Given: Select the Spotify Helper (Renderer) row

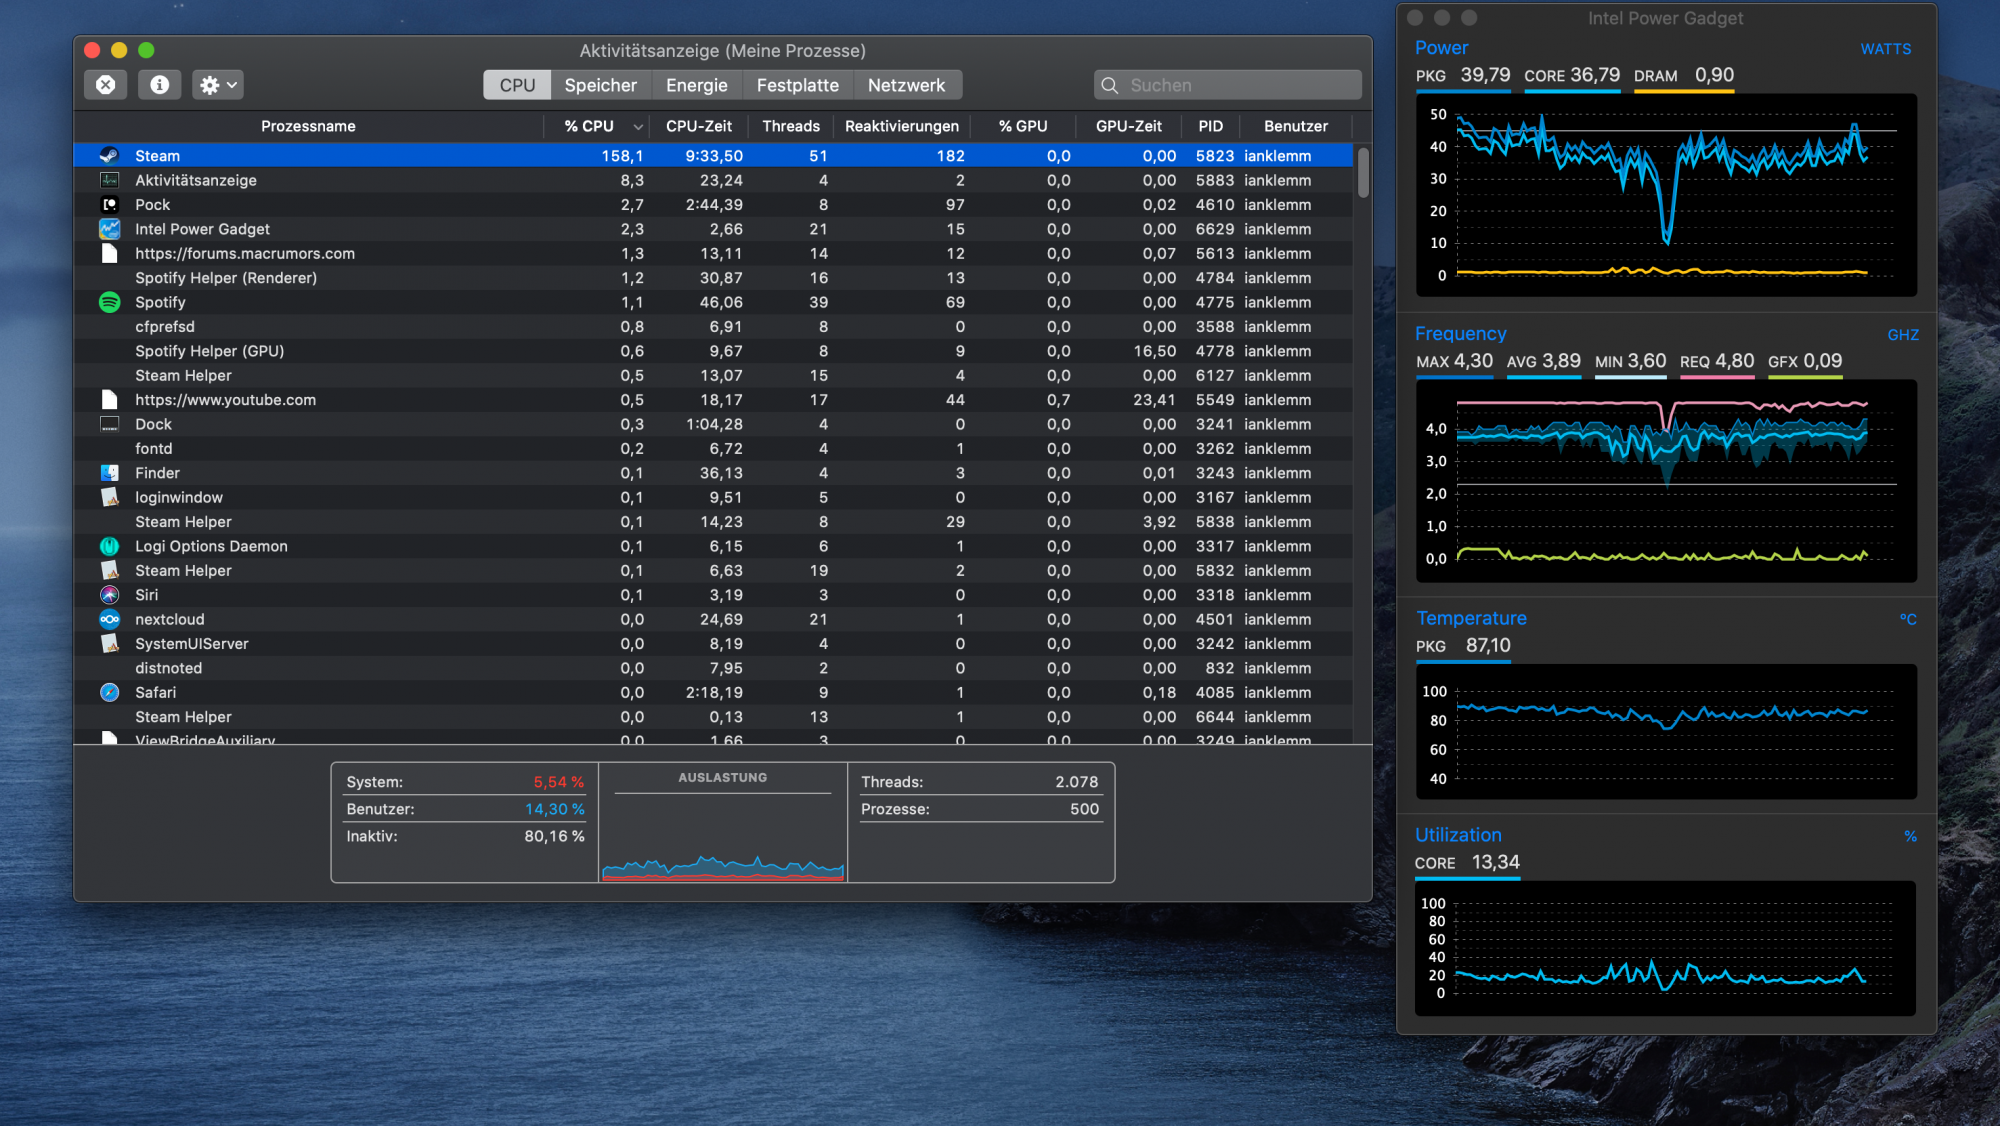Looking at the screenshot, I should [x=713, y=278].
